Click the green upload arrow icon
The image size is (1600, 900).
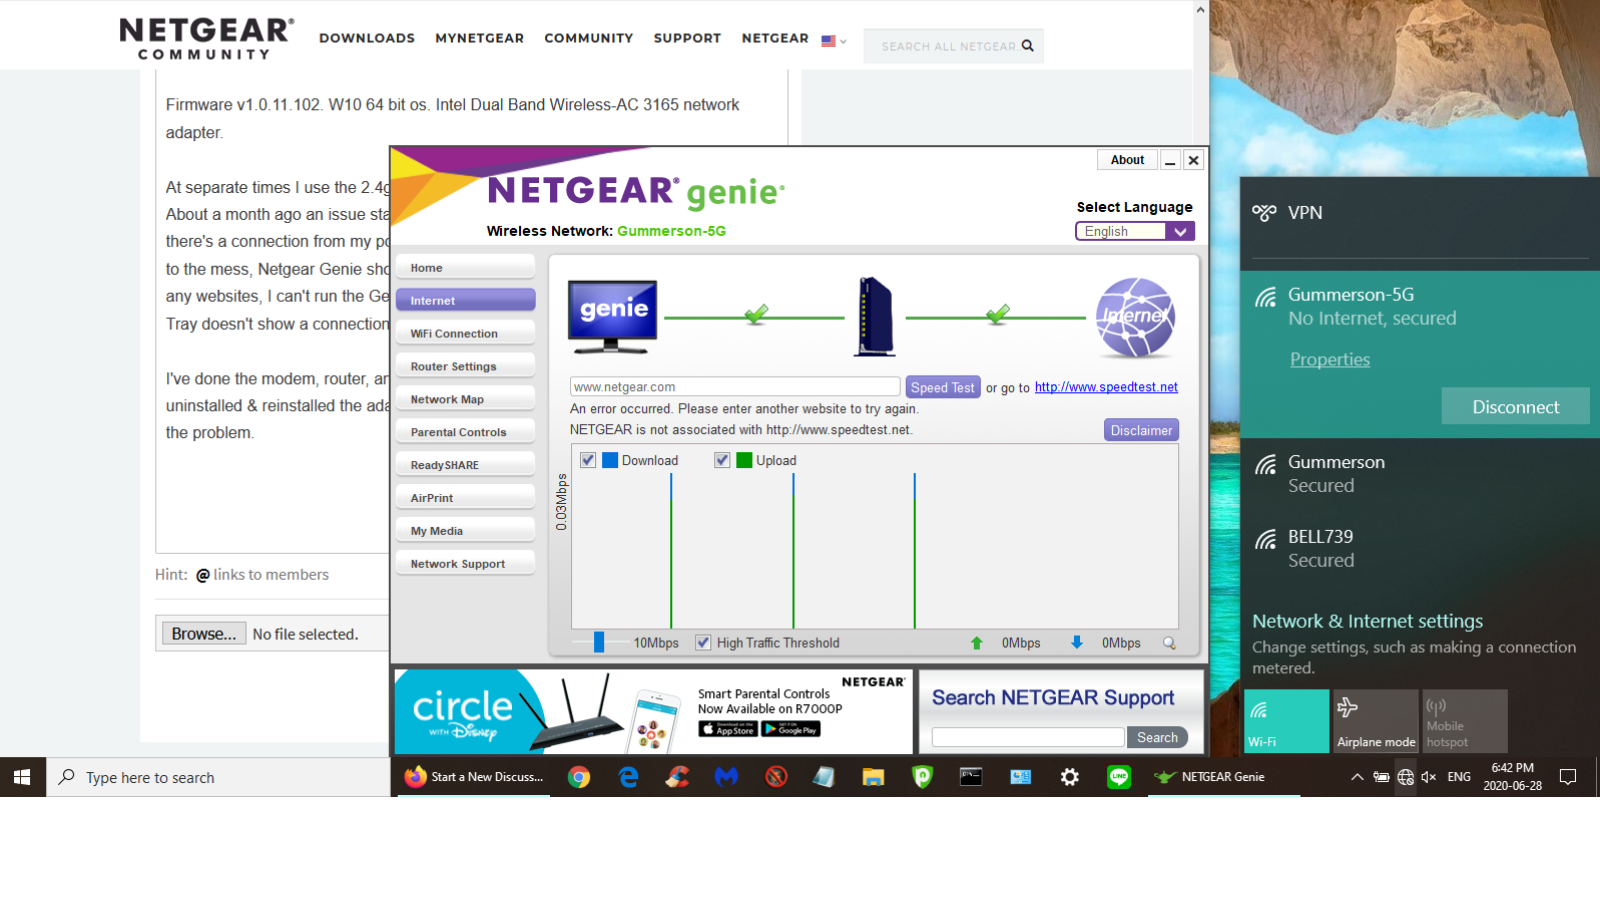[x=977, y=643]
